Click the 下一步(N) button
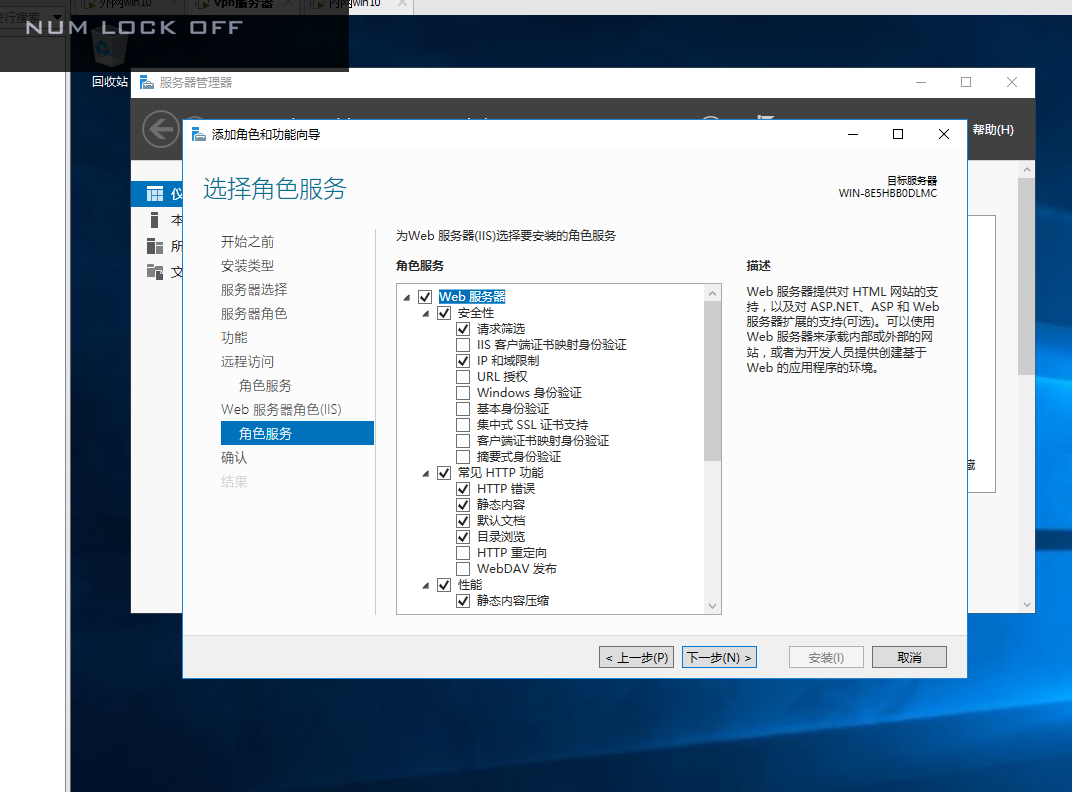Viewport: 1072px width, 792px height. point(719,657)
